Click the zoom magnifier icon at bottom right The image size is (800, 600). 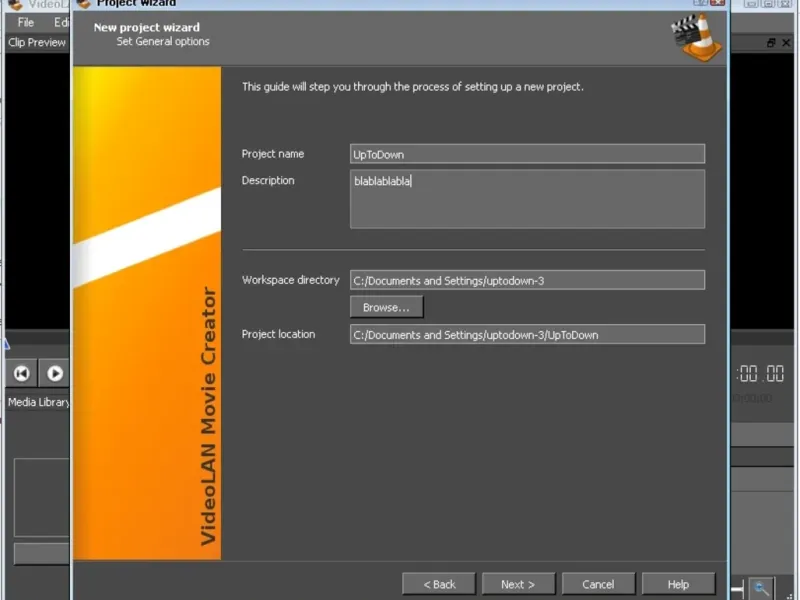(761, 588)
